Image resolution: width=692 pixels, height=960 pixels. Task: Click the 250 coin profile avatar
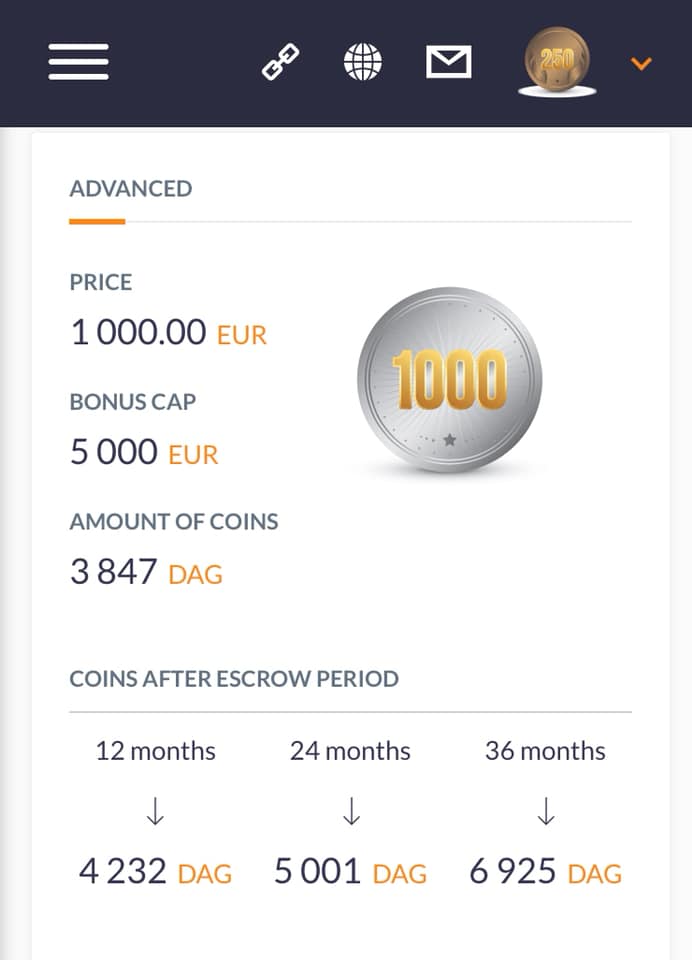(x=557, y=62)
